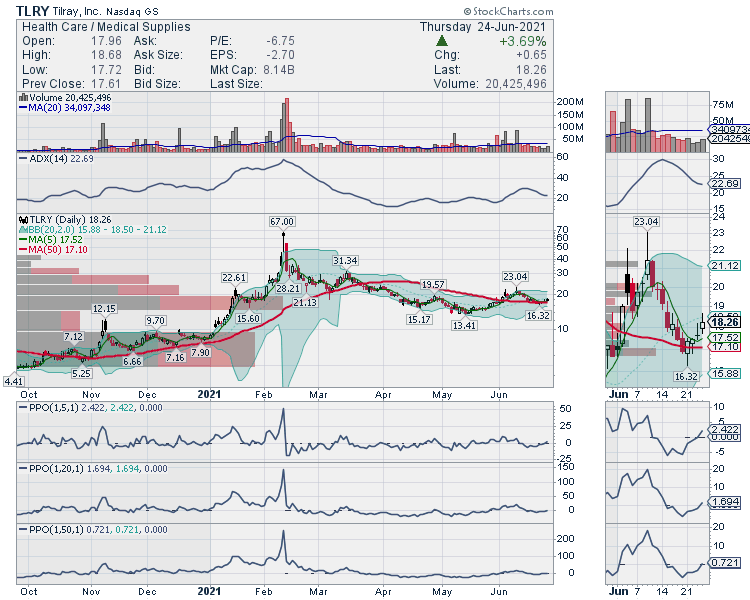
Task: Click the 22.69 ADX axis tag
Action: pos(725,184)
